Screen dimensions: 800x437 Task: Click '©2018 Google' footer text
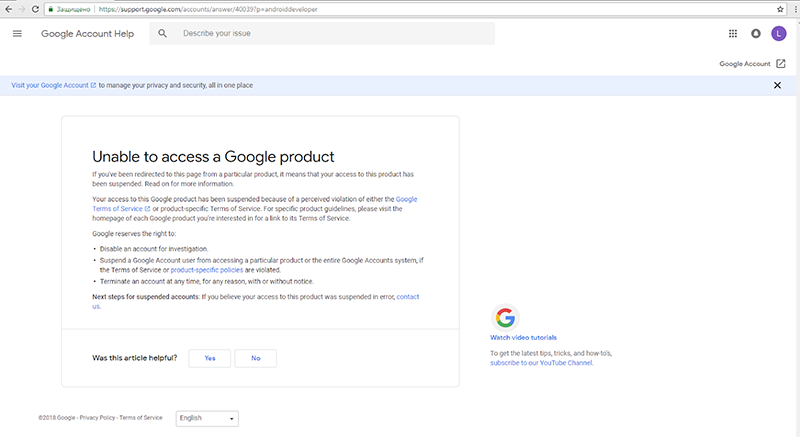(x=57, y=418)
